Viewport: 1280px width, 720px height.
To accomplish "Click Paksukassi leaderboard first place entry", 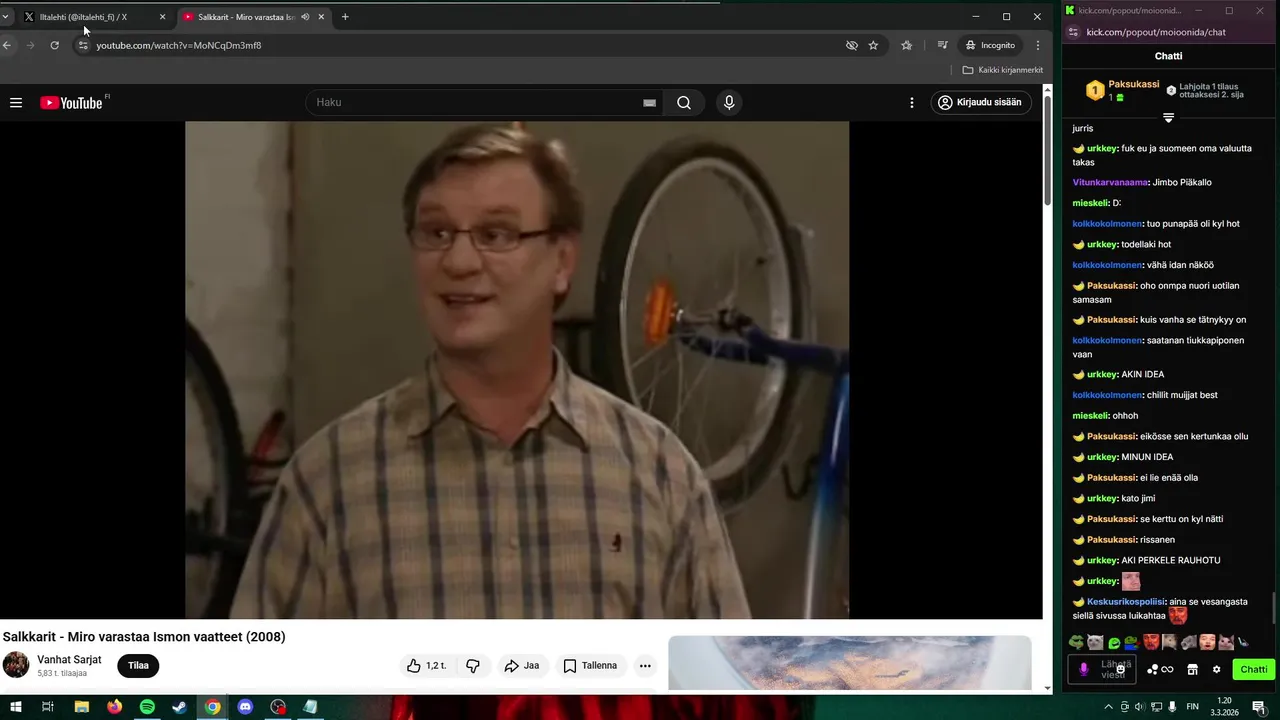I will tap(1122, 90).
